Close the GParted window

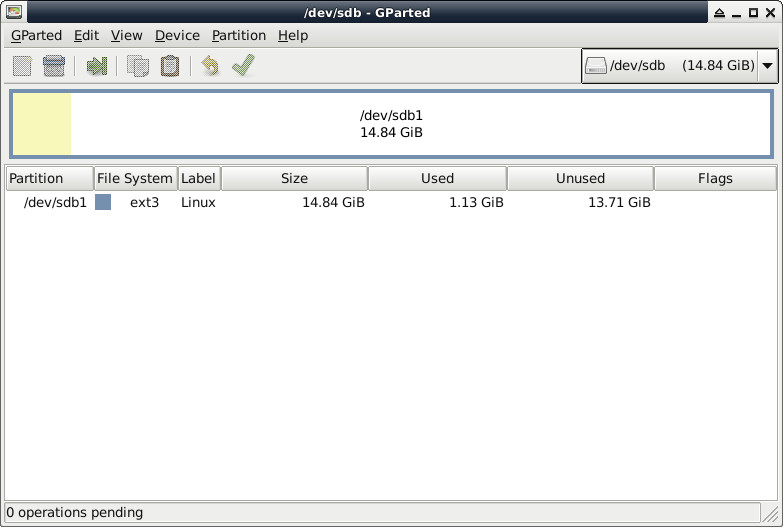pos(771,12)
